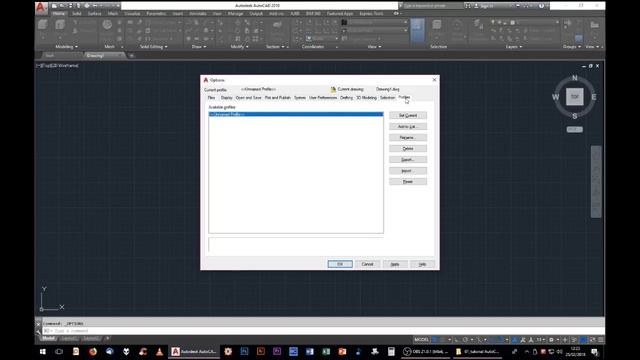This screenshot has height=360, width=640.
Task: Expand the Section panel
Action: (275, 47)
